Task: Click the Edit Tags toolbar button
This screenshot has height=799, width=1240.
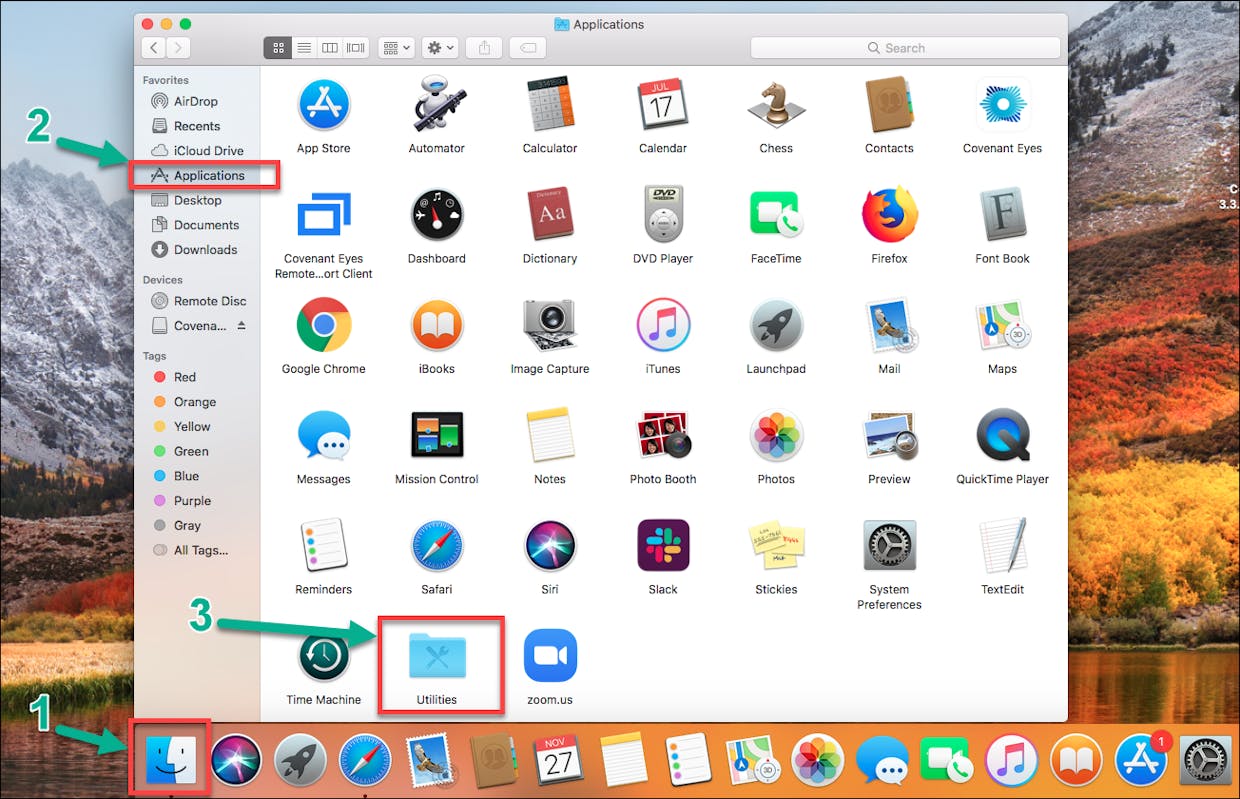Action: tap(527, 47)
